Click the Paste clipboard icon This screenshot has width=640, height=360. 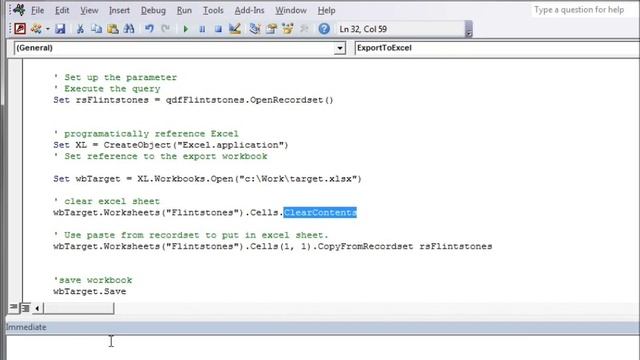click(113, 29)
